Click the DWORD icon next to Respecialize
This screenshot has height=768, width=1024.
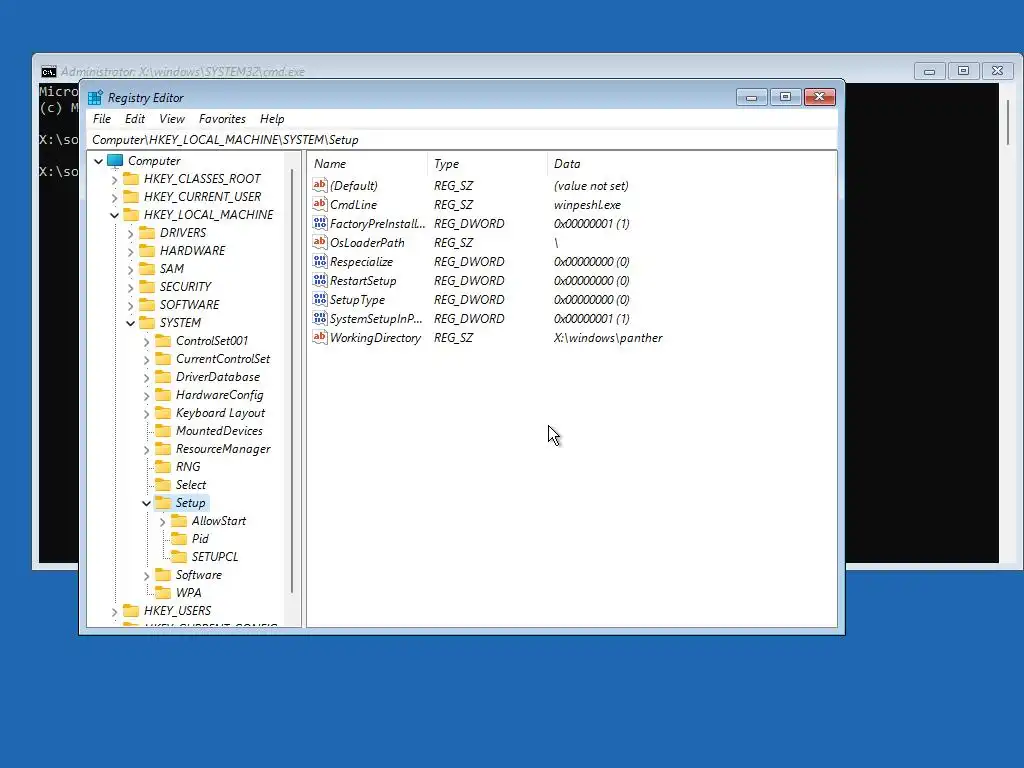click(x=319, y=261)
